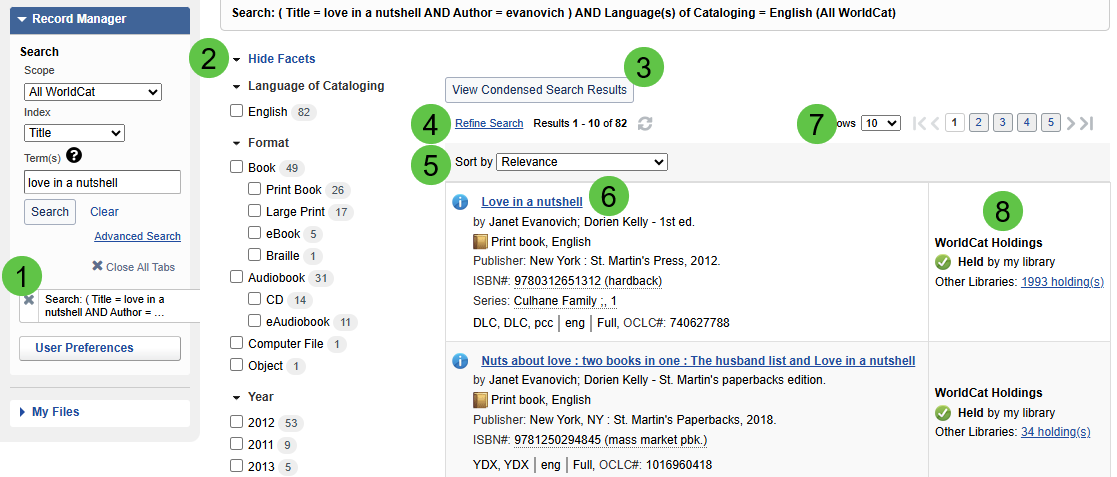Open the Sort by Relevance dropdown
This screenshot has width=1117, height=477.
tap(582, 162)
